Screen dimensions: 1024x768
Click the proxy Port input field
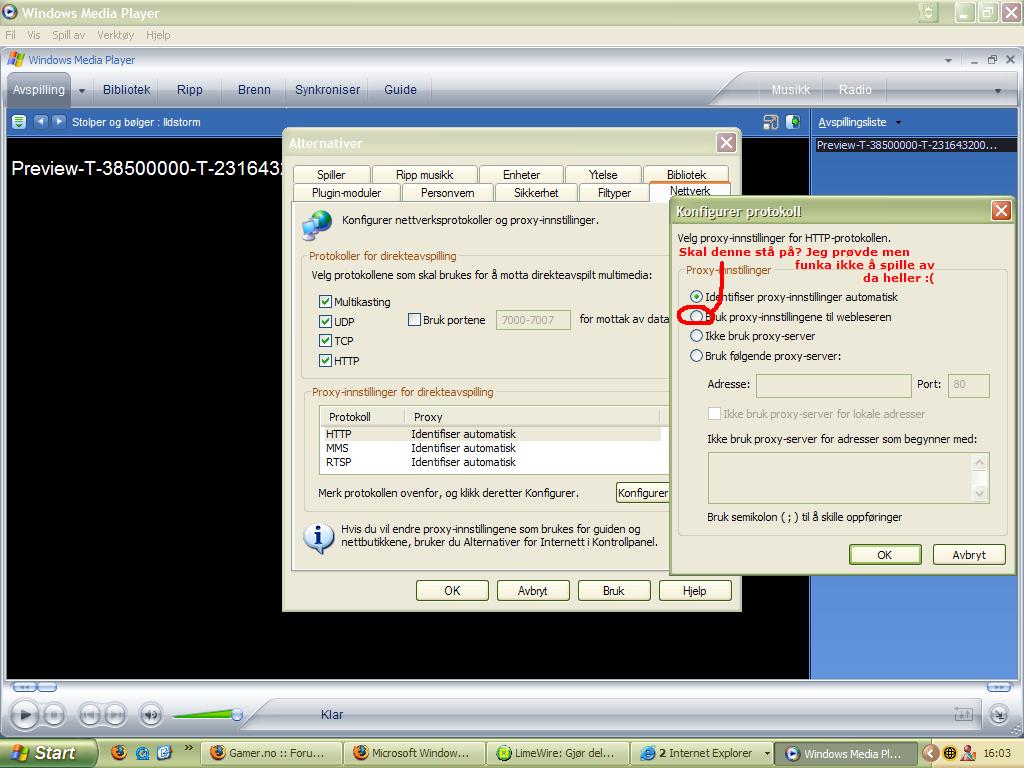coord(969,385)
